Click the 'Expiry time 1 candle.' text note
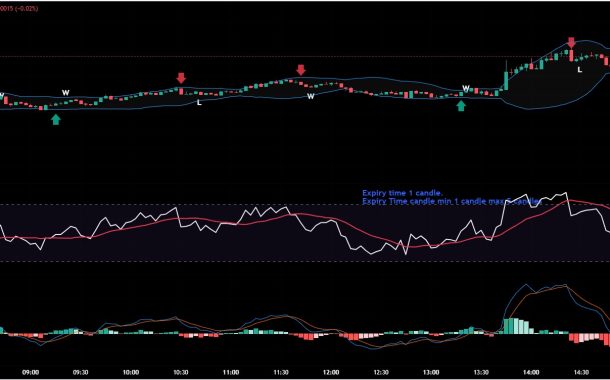 (x=402, y=193)
